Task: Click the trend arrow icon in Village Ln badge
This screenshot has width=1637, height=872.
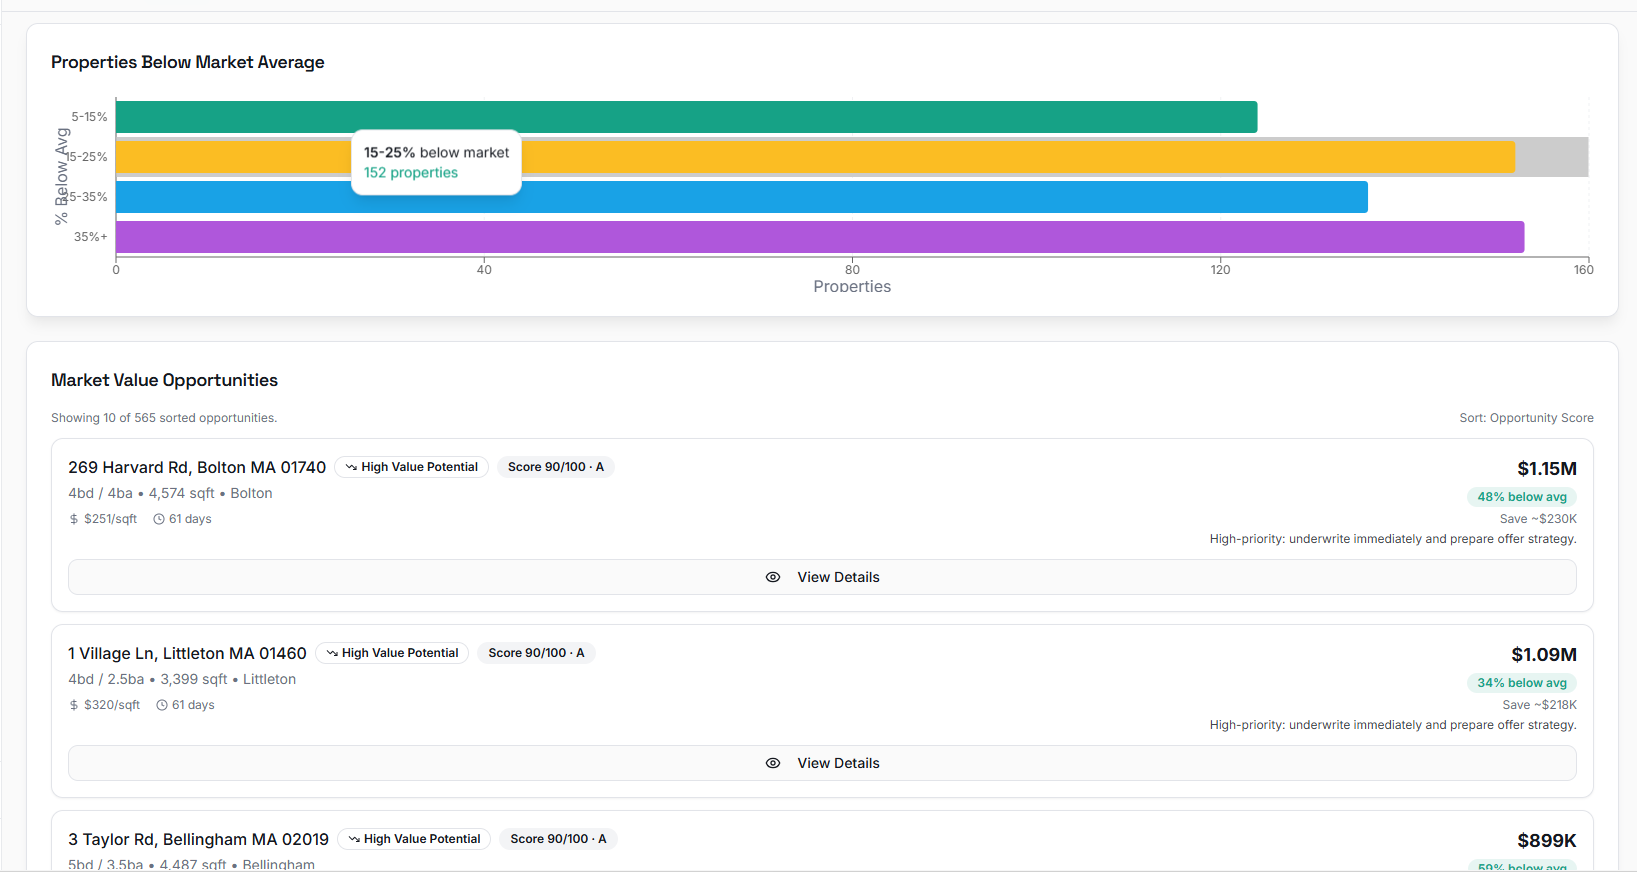Action: coord(332,653)
